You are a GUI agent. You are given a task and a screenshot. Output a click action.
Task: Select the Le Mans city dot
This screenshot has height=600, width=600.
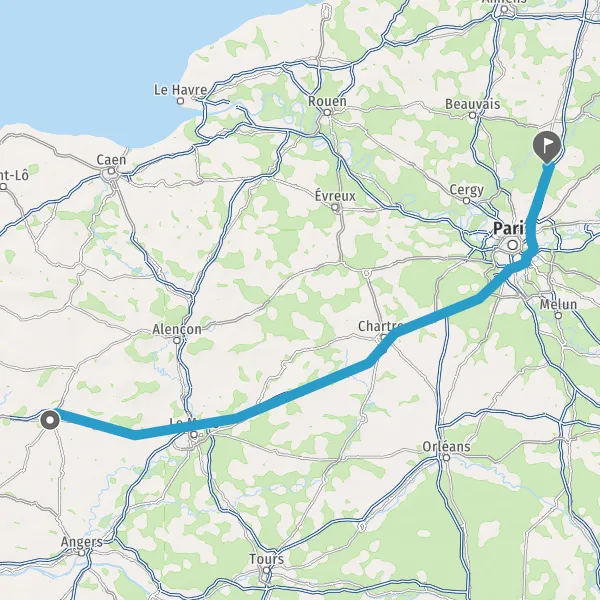(194, 435)
